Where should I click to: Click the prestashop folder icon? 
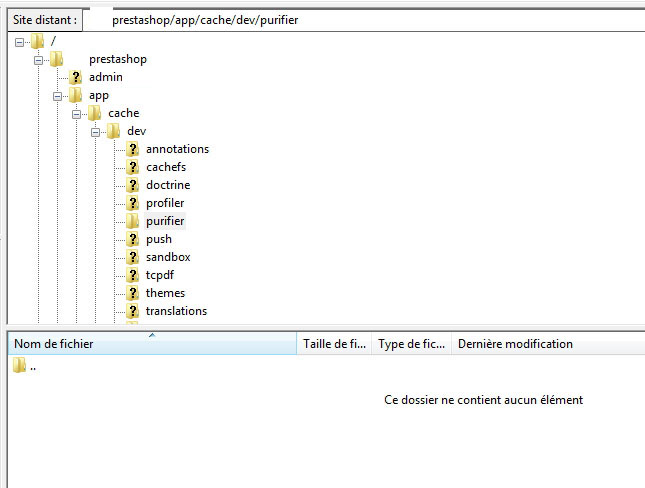(x=56, y=59)
